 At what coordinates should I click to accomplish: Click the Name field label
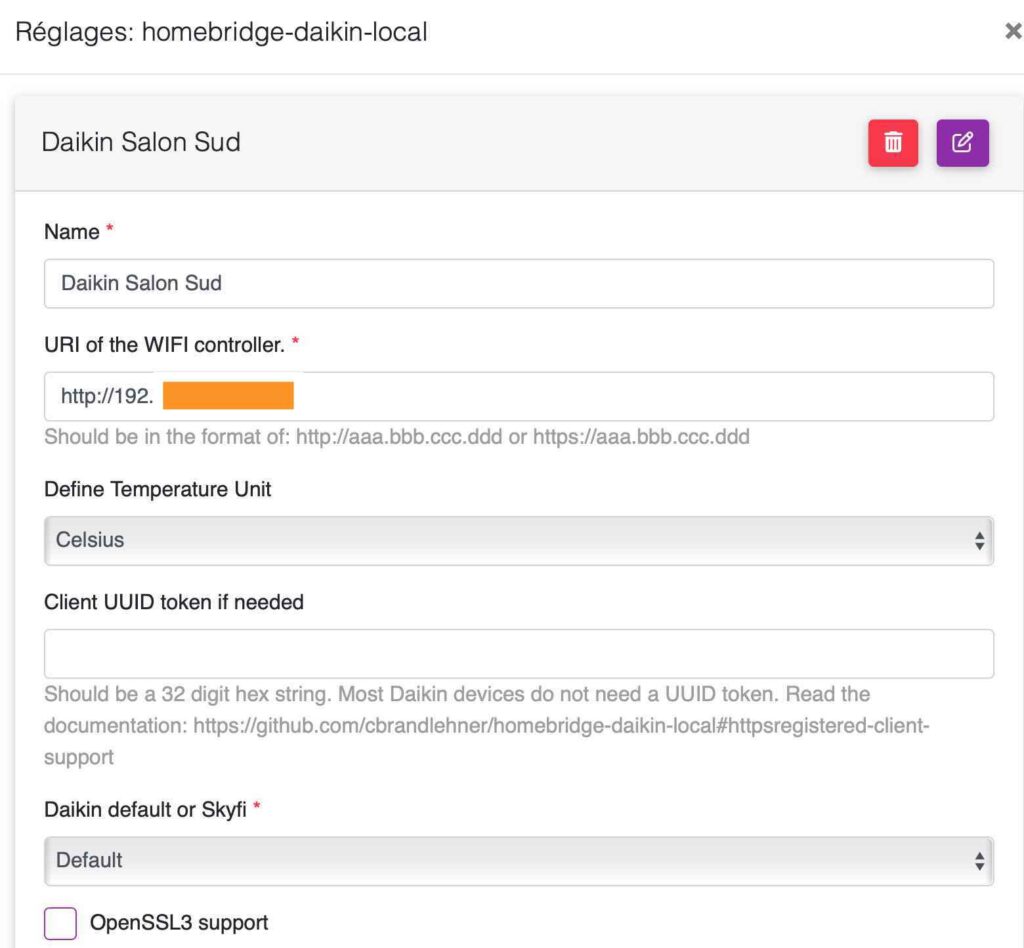[x=72, y=232]
